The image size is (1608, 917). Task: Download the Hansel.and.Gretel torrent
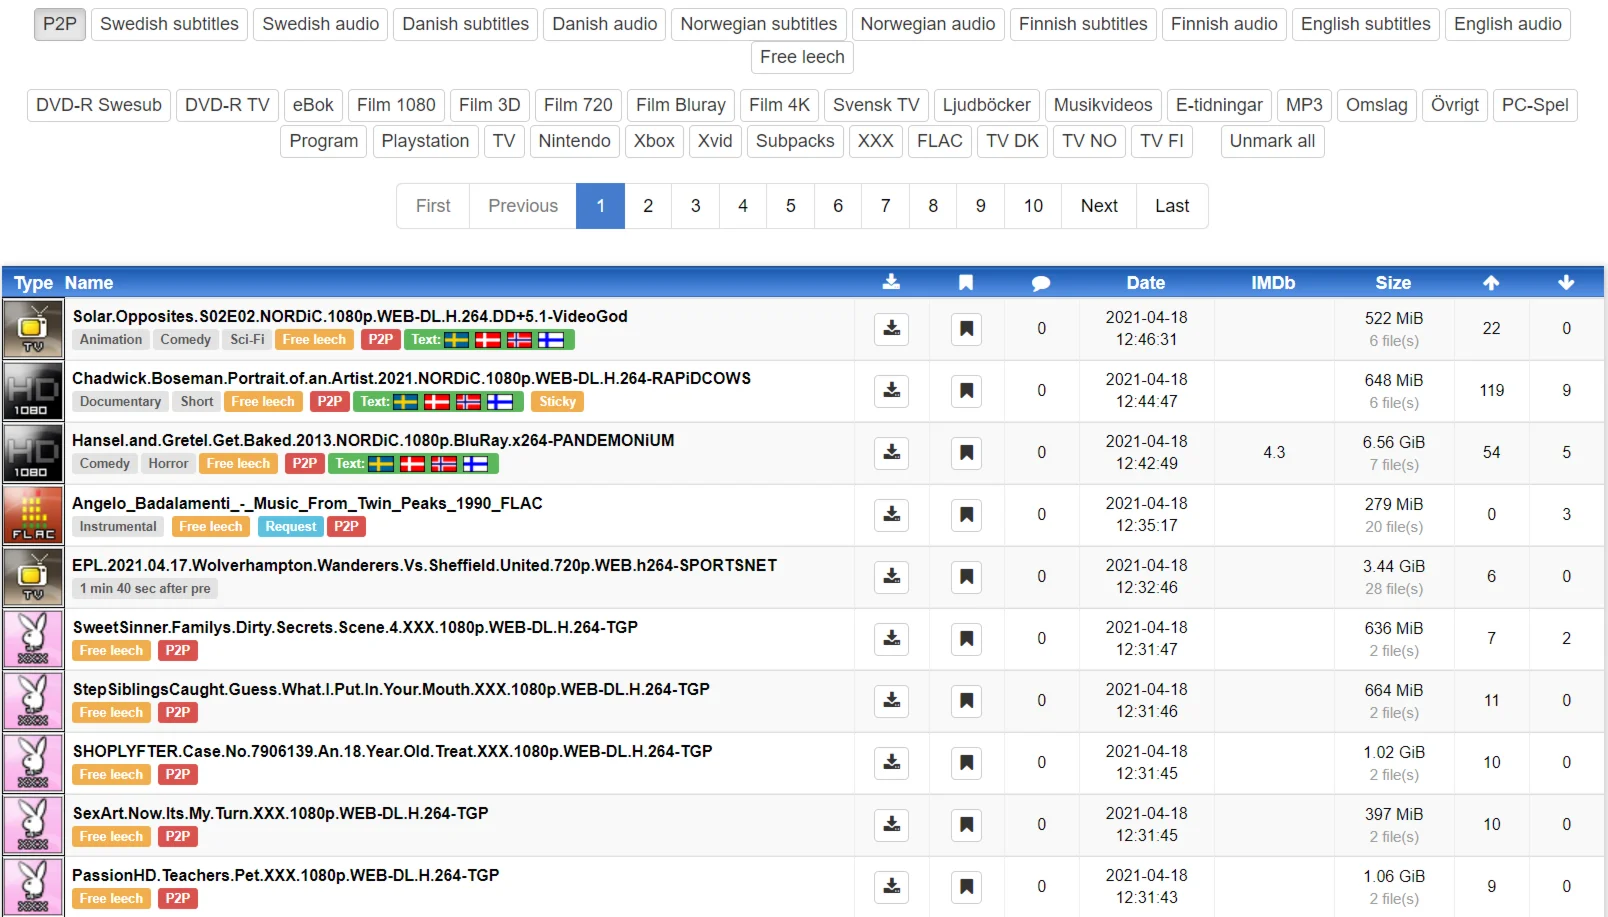(891, 453)
